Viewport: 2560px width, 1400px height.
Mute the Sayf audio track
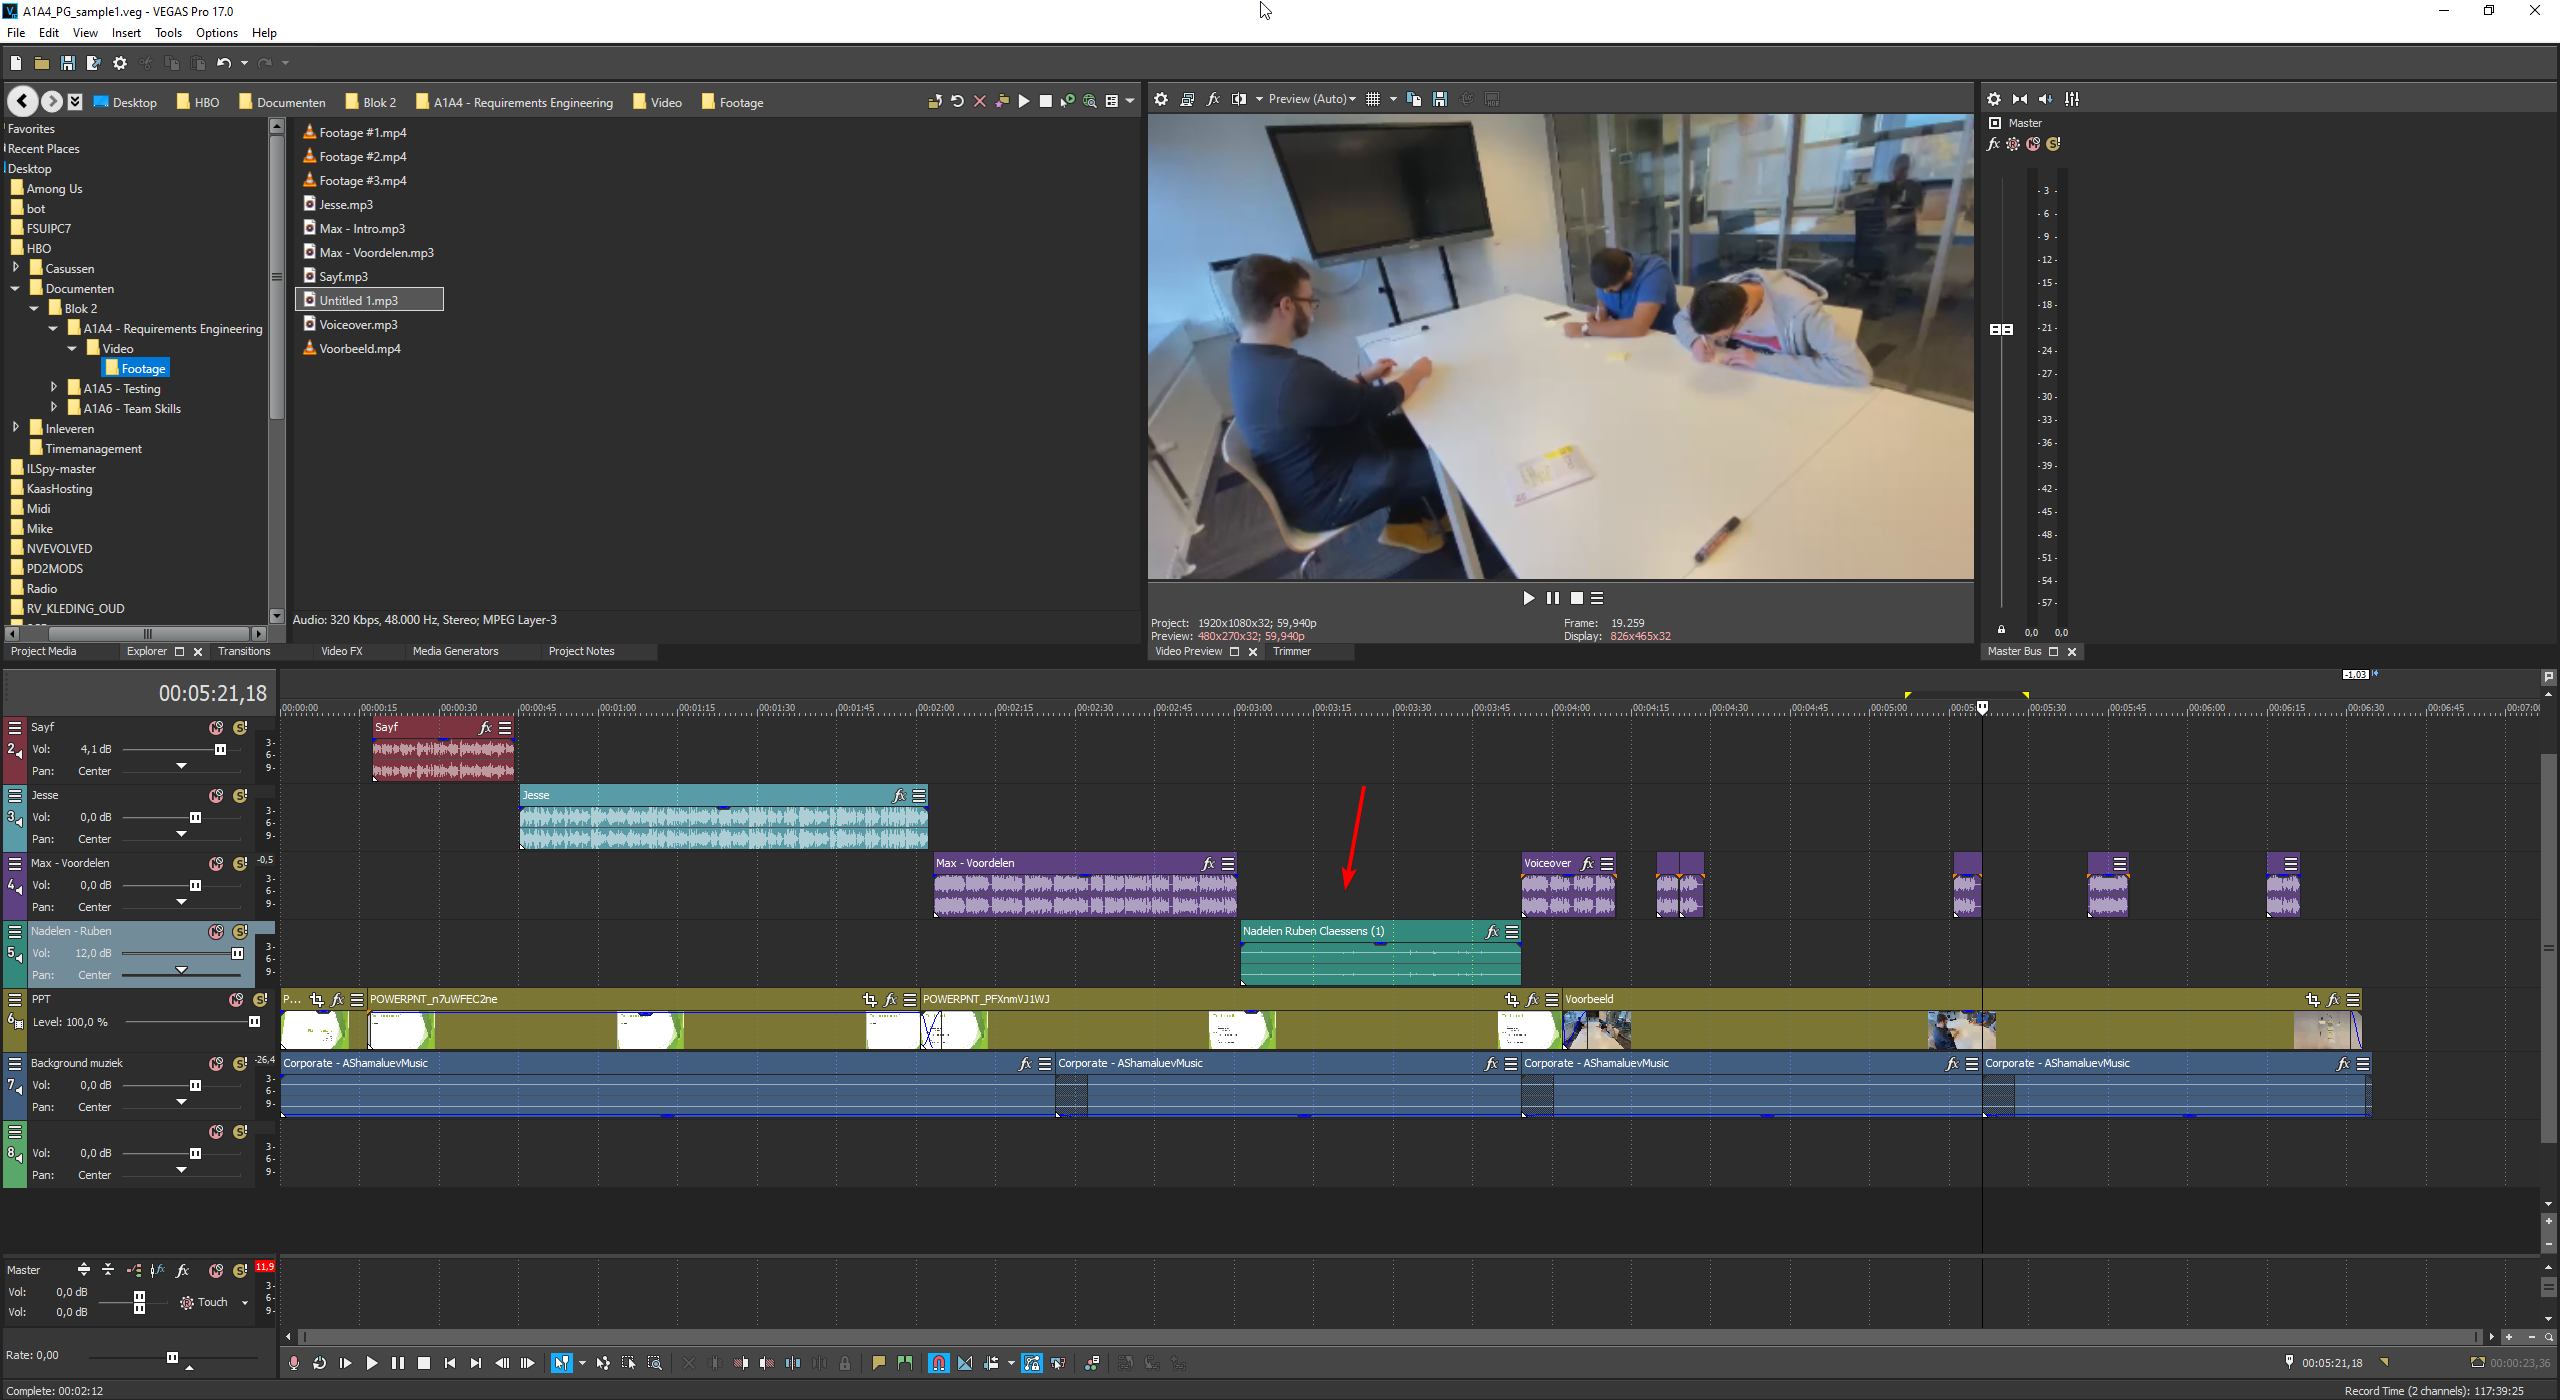coord(216,728)
